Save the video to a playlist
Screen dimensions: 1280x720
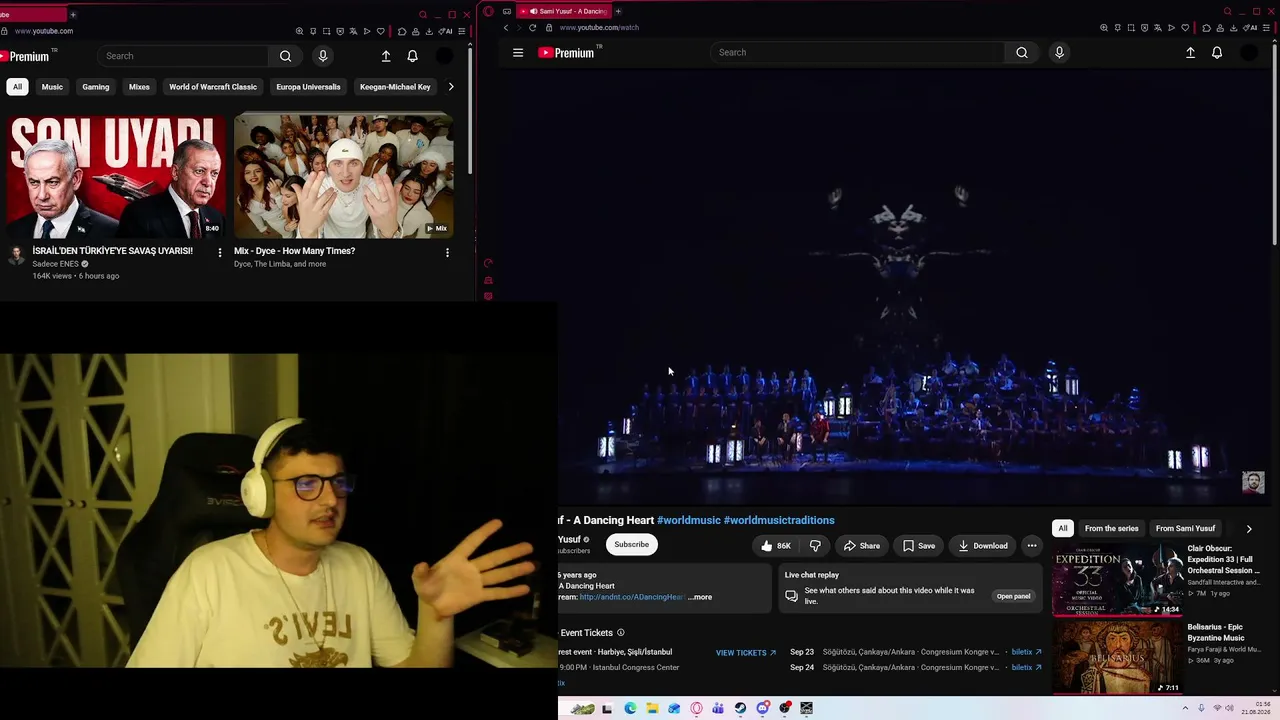[919, 546]
